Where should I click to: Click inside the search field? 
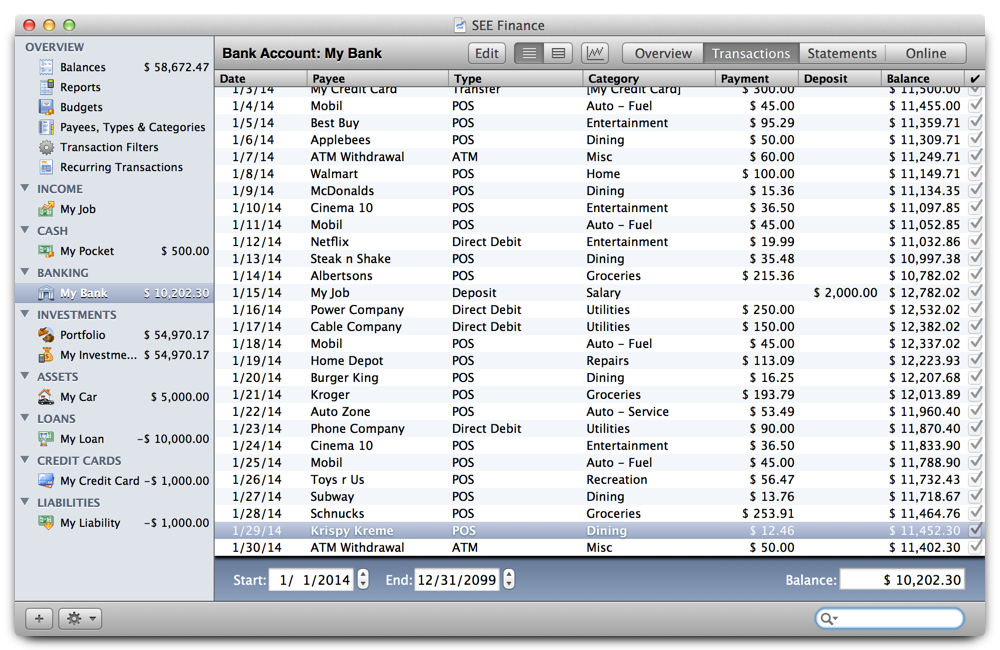[x=888, y=618]
